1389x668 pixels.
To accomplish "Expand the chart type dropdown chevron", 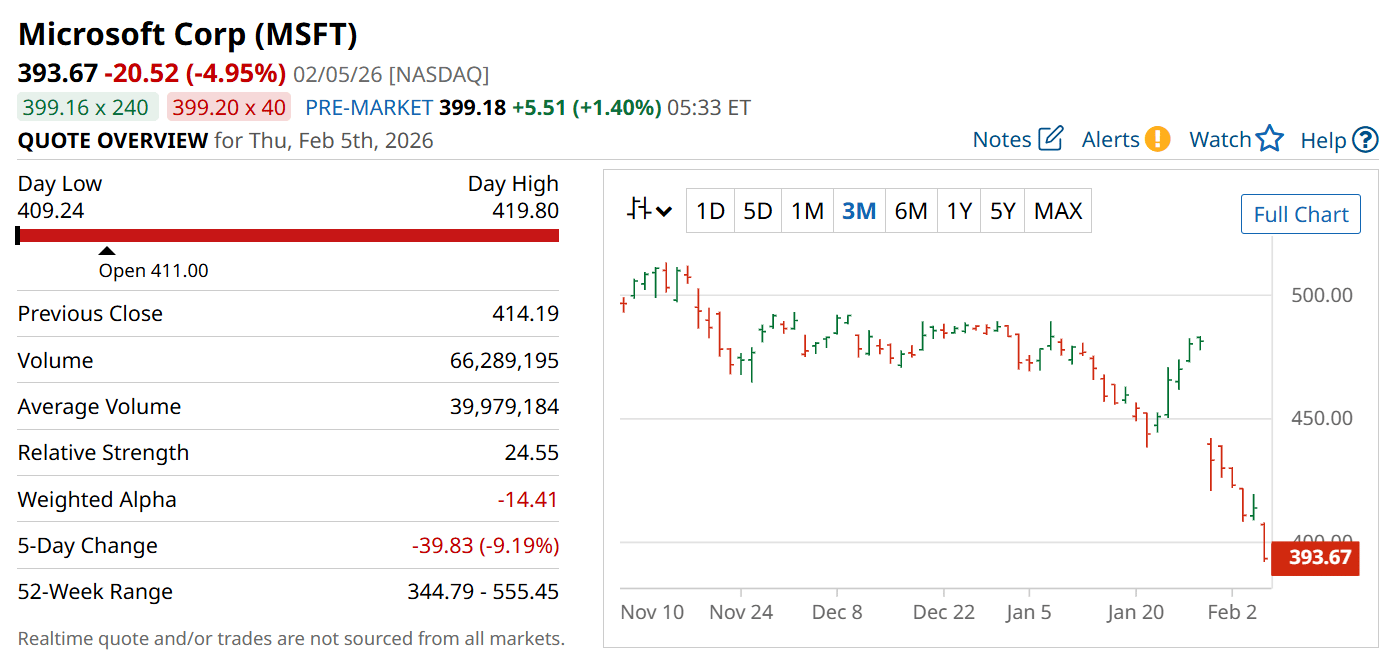I will pyautogui.click(x=665, y=211).
